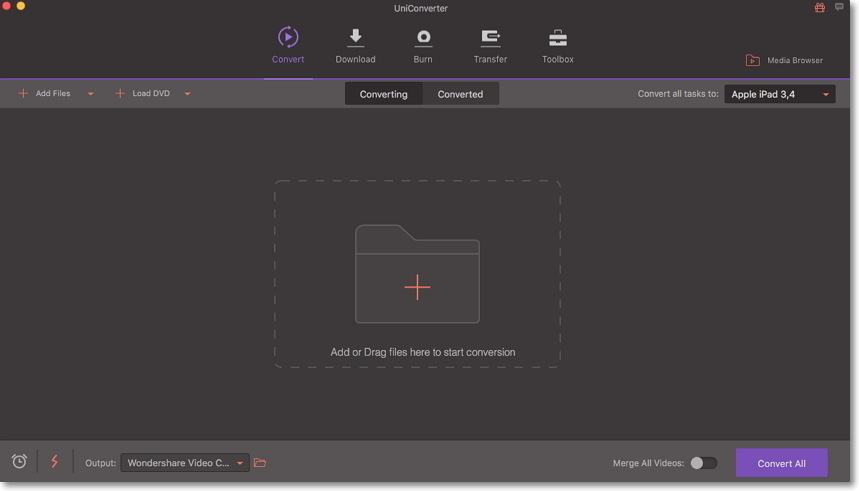Click 'Add or Drag files here to start conversion'
Viewport: 859px width, 491px height.
[x=423, y=352]
